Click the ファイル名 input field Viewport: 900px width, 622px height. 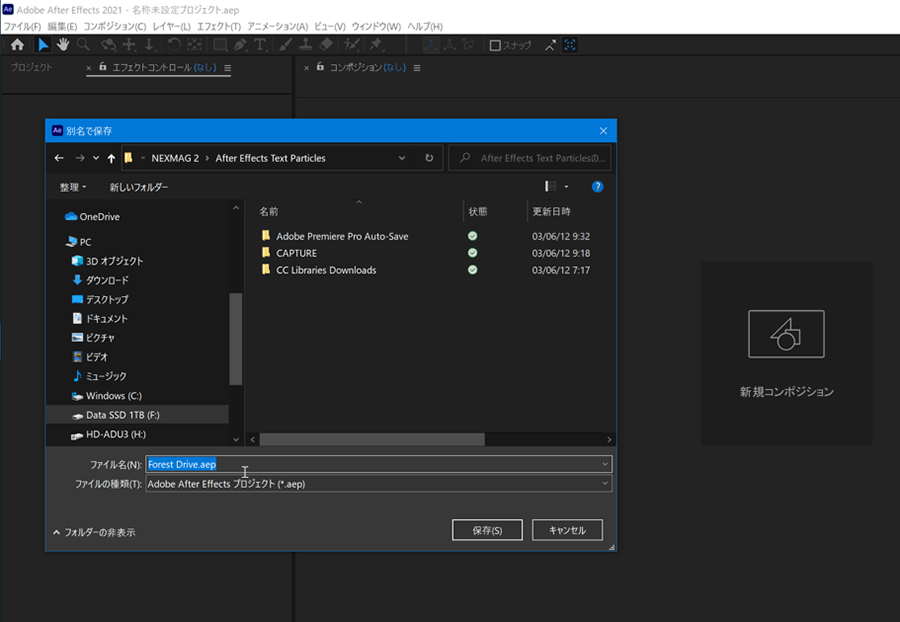coord(378,464)
